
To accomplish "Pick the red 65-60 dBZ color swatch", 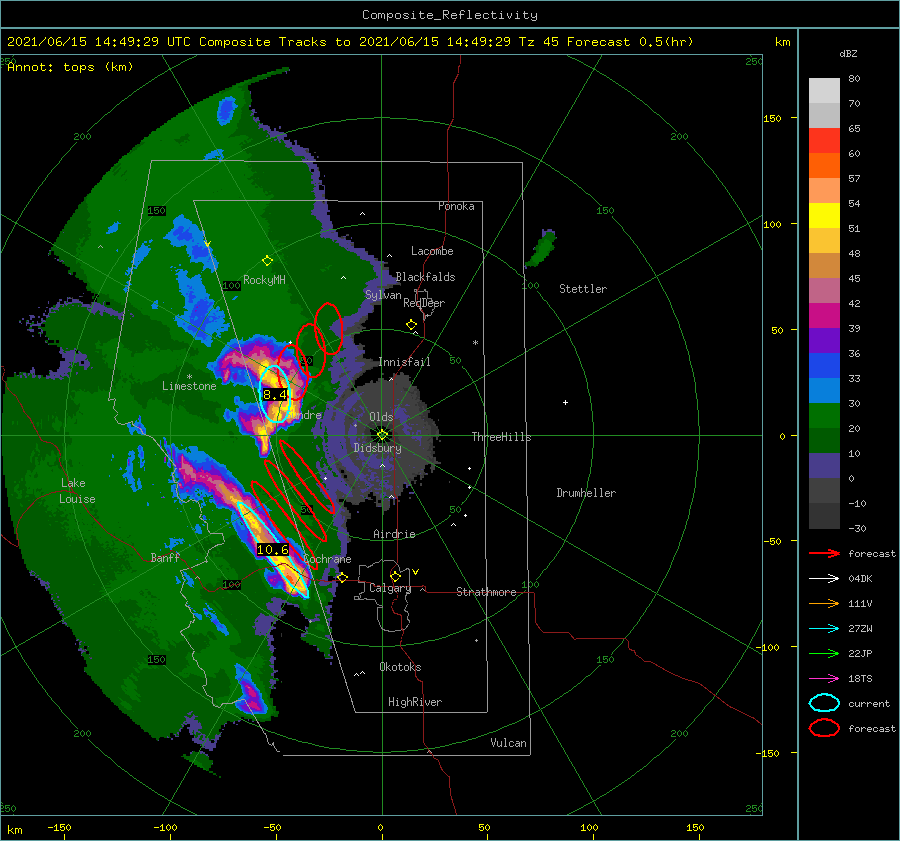I will pos(824,141).
